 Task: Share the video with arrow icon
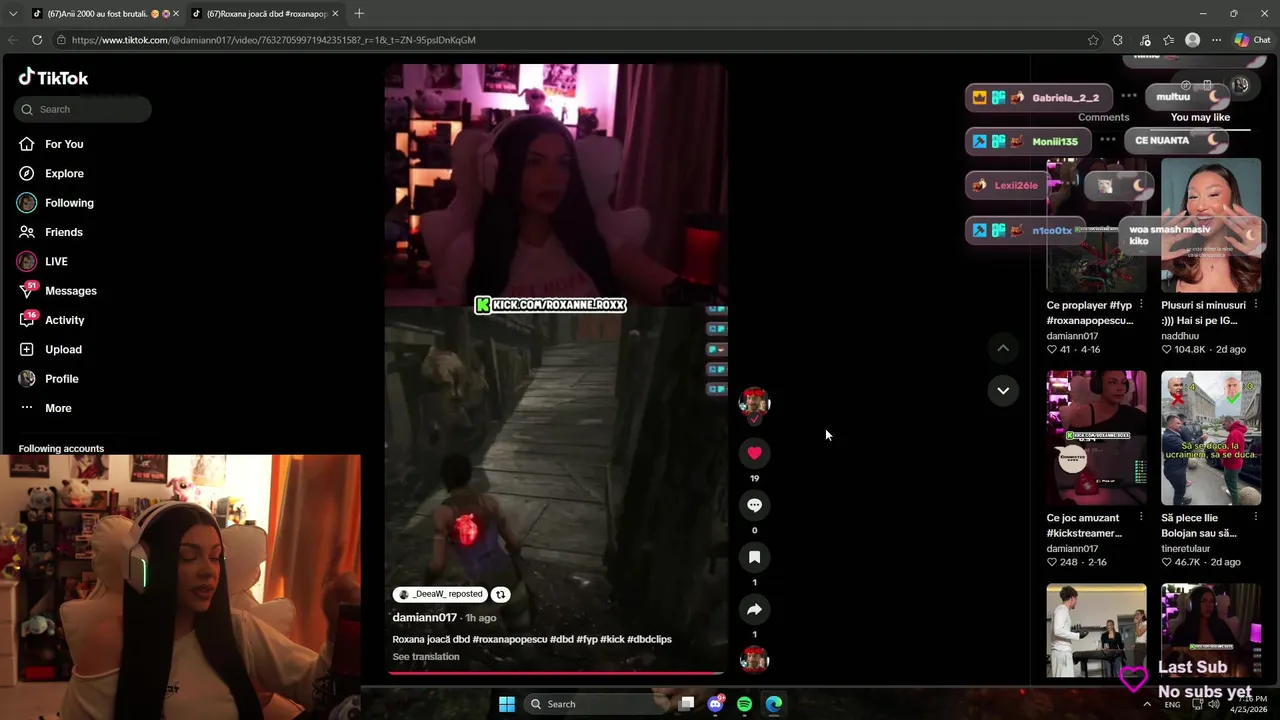(x=754, y=609)
